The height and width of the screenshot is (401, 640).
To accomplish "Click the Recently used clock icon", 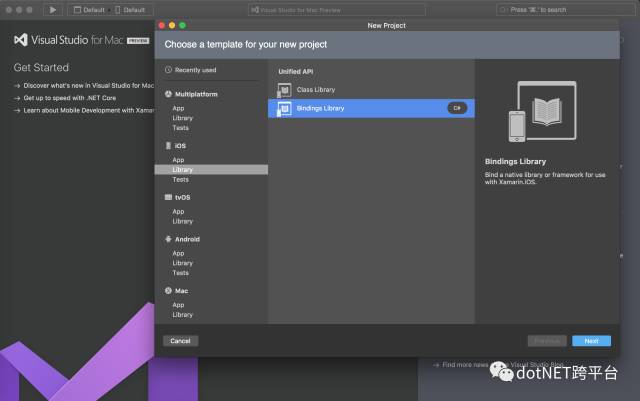I will pos(168,70).
